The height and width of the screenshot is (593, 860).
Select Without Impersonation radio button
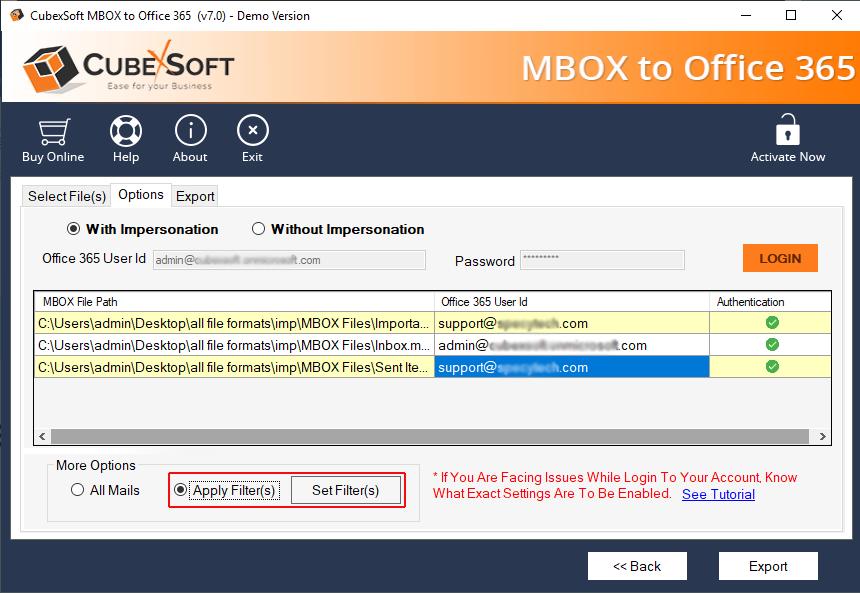[x=259, y=229]
